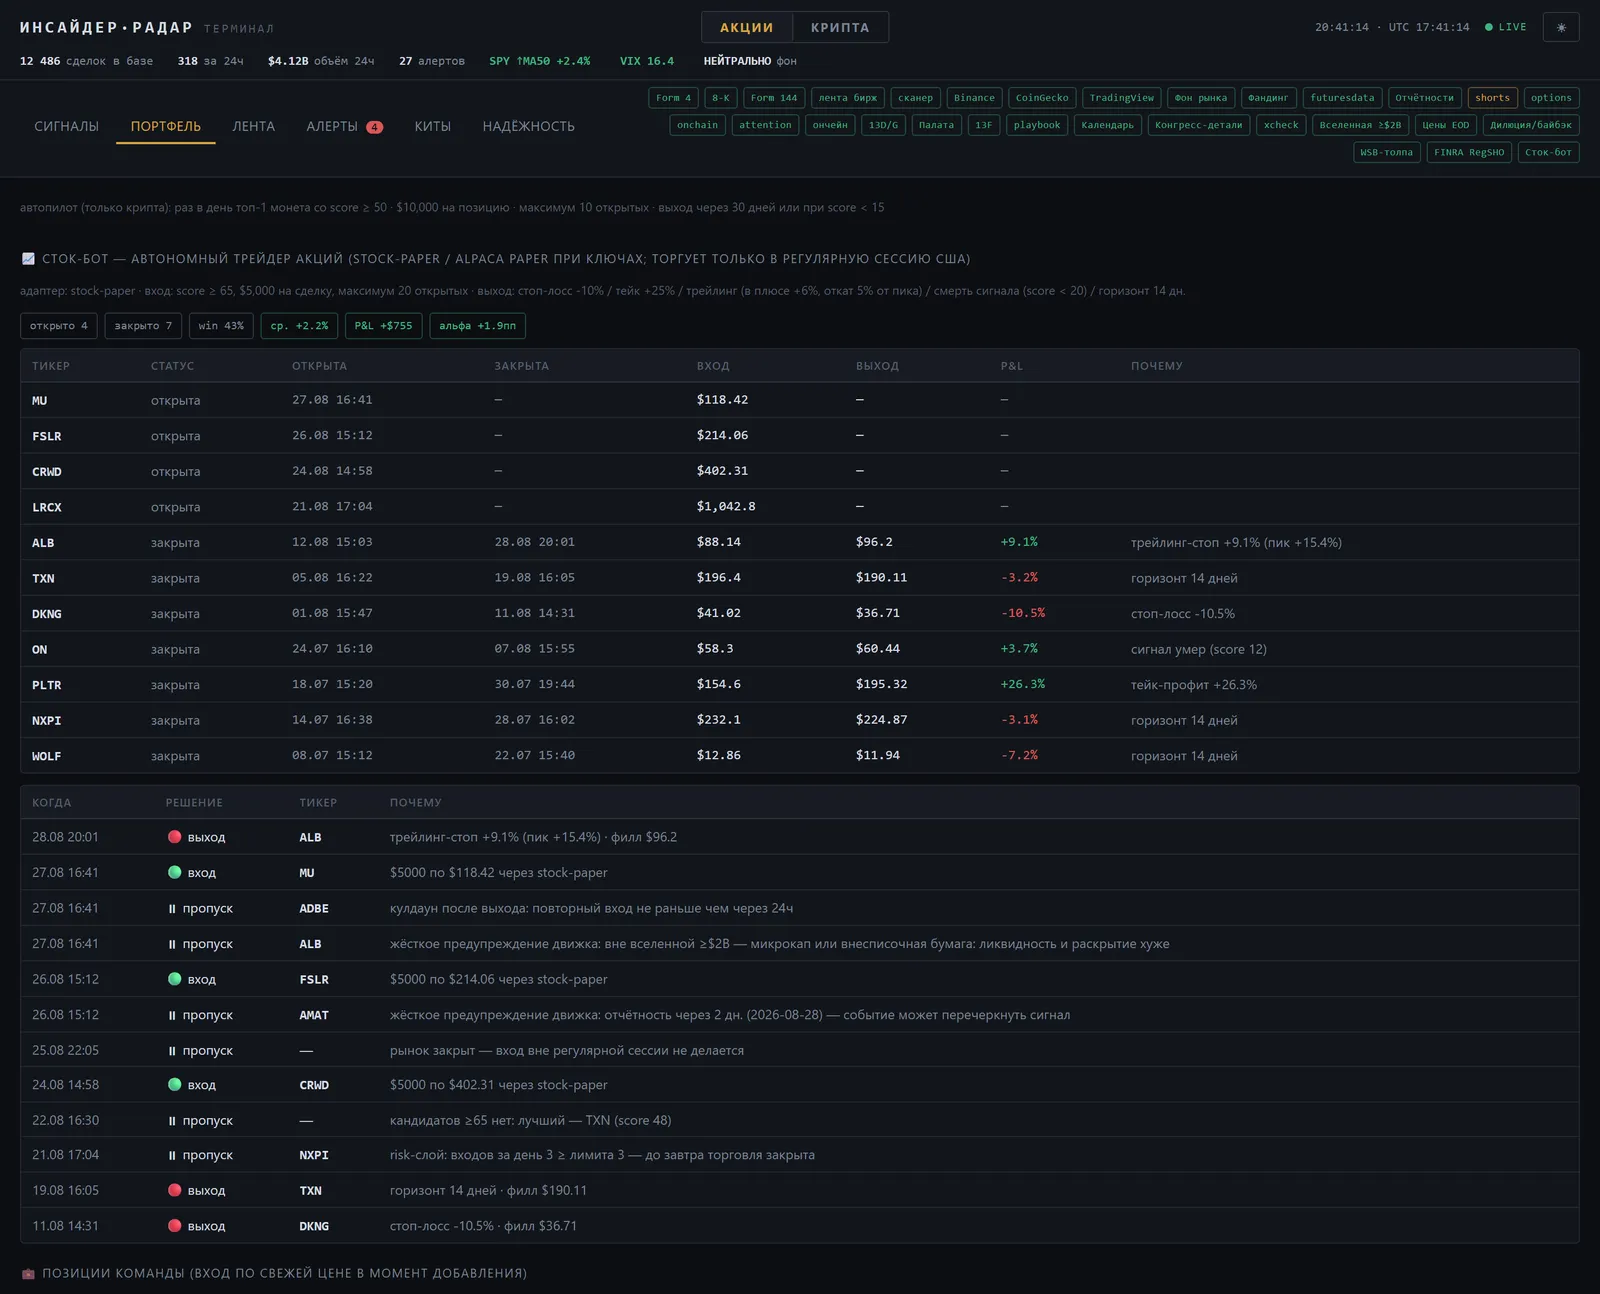Screen dimensions: 1600x1294
Task: Click the futuresdata tag
Action: [1342, 98]
